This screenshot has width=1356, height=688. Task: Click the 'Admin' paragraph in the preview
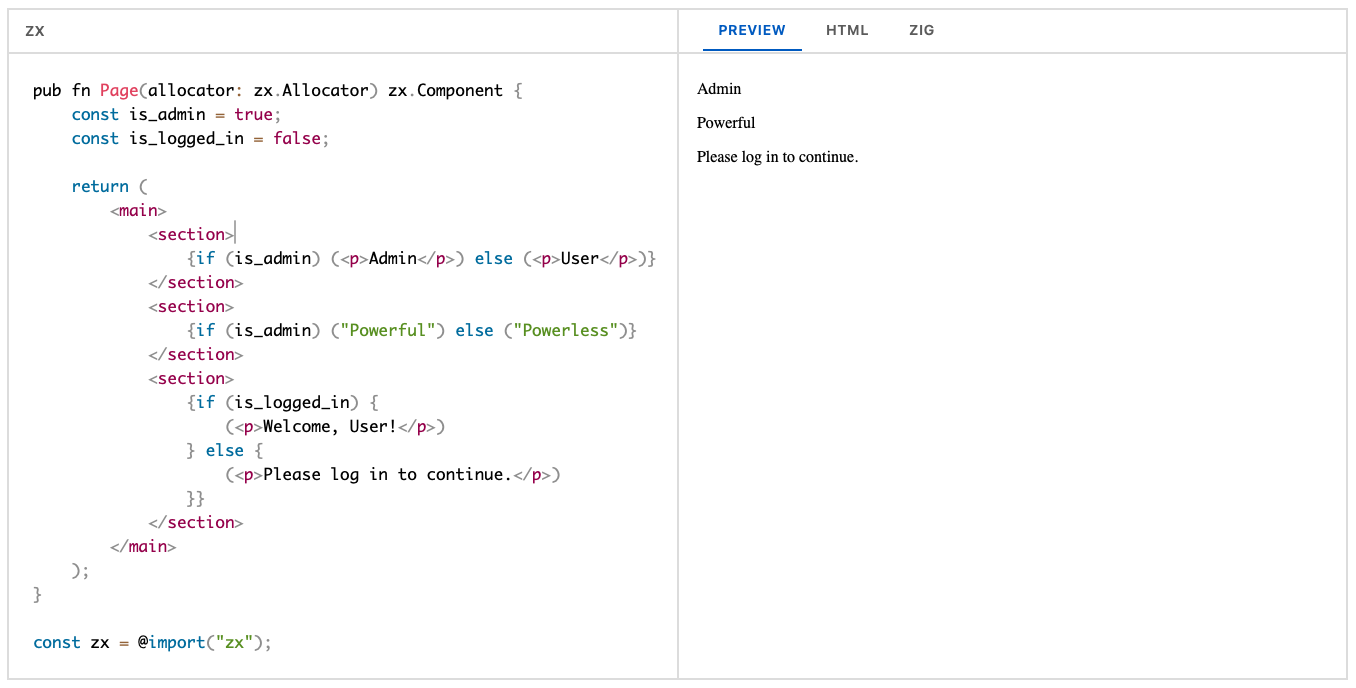(719, 89)
